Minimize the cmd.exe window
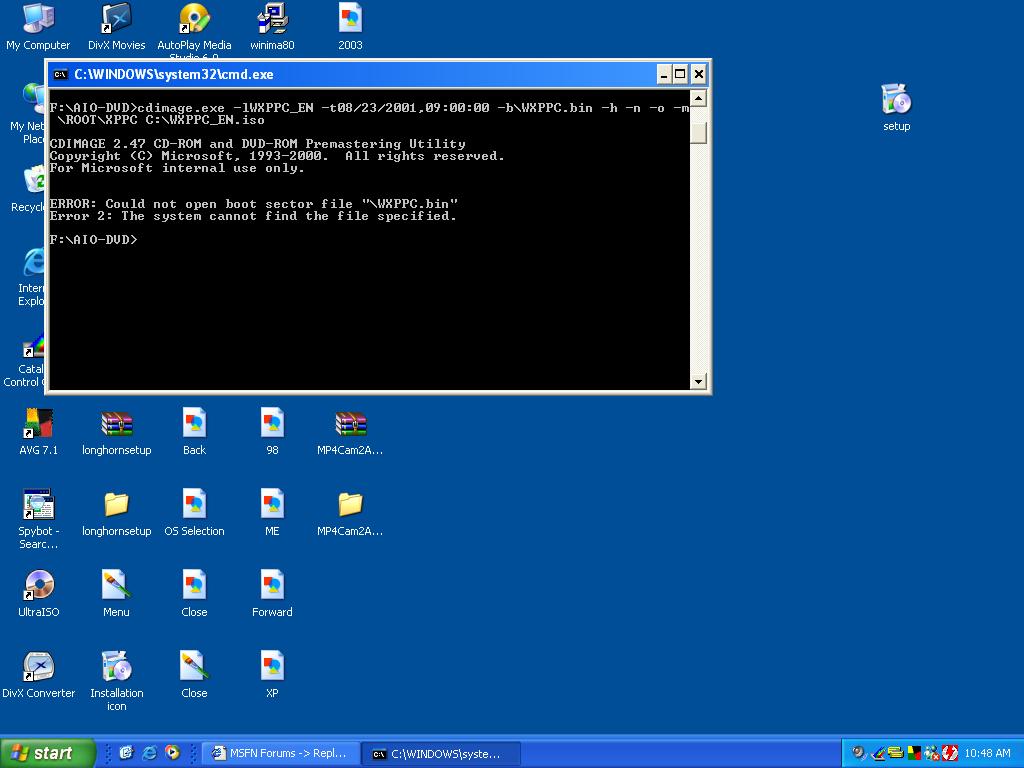1024x768 pixels. click(x=664, y=74)
